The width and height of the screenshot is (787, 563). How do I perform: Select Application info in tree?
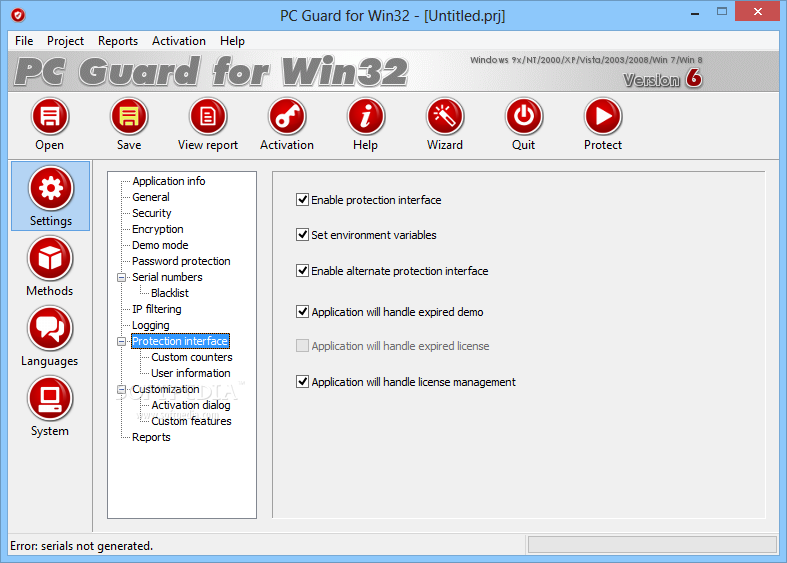(169, 181)
